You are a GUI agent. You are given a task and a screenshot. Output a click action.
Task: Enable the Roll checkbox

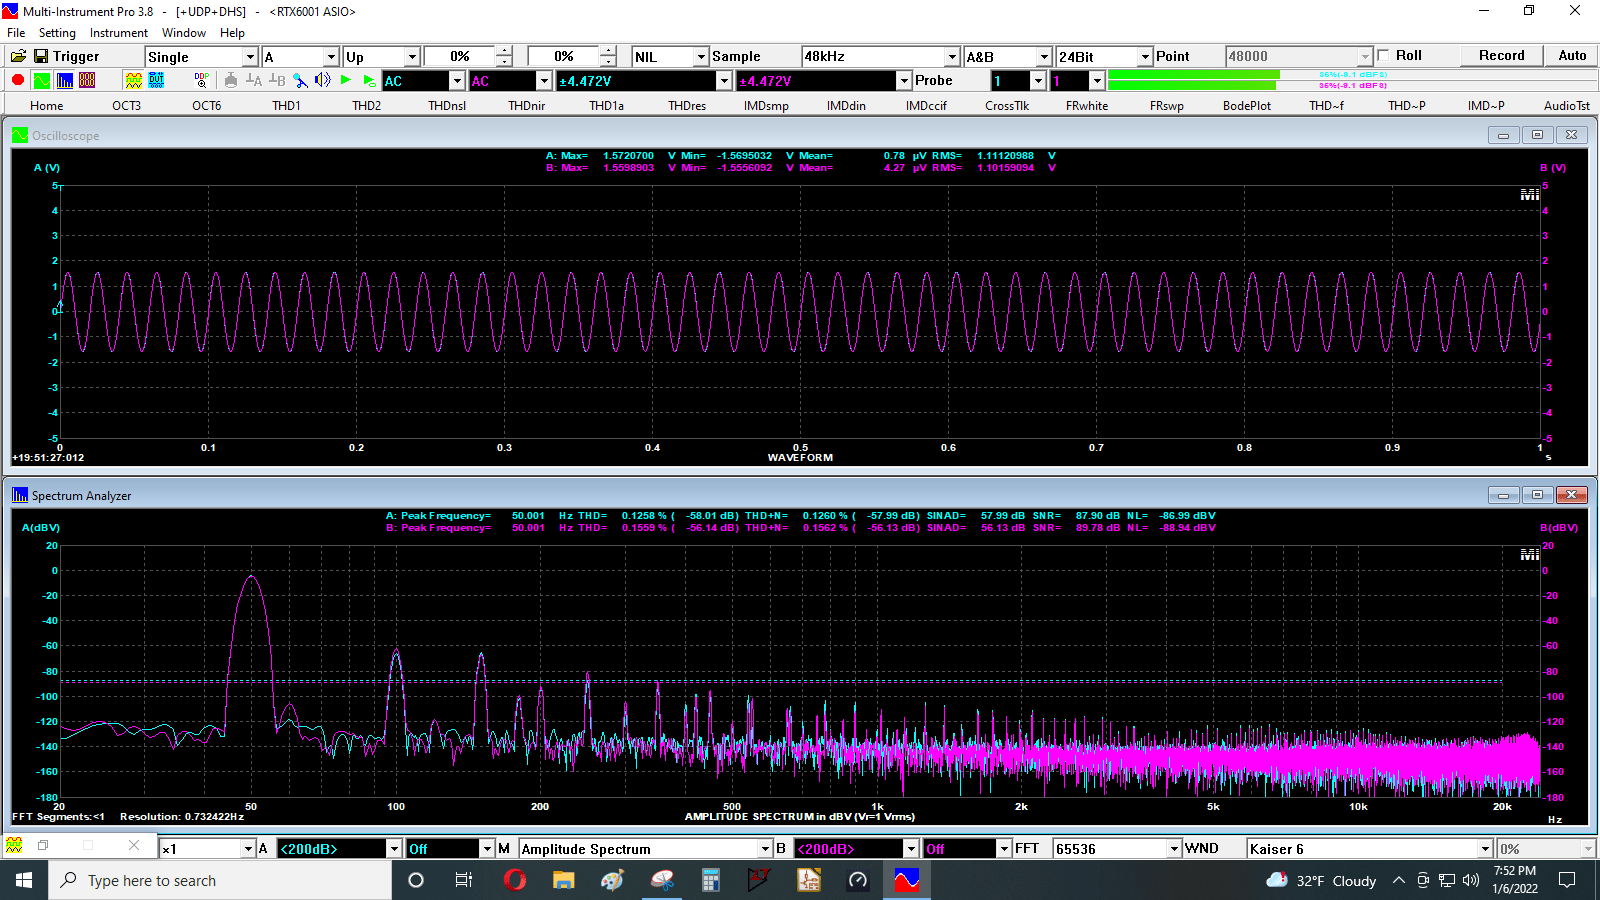pos(1384,55)
